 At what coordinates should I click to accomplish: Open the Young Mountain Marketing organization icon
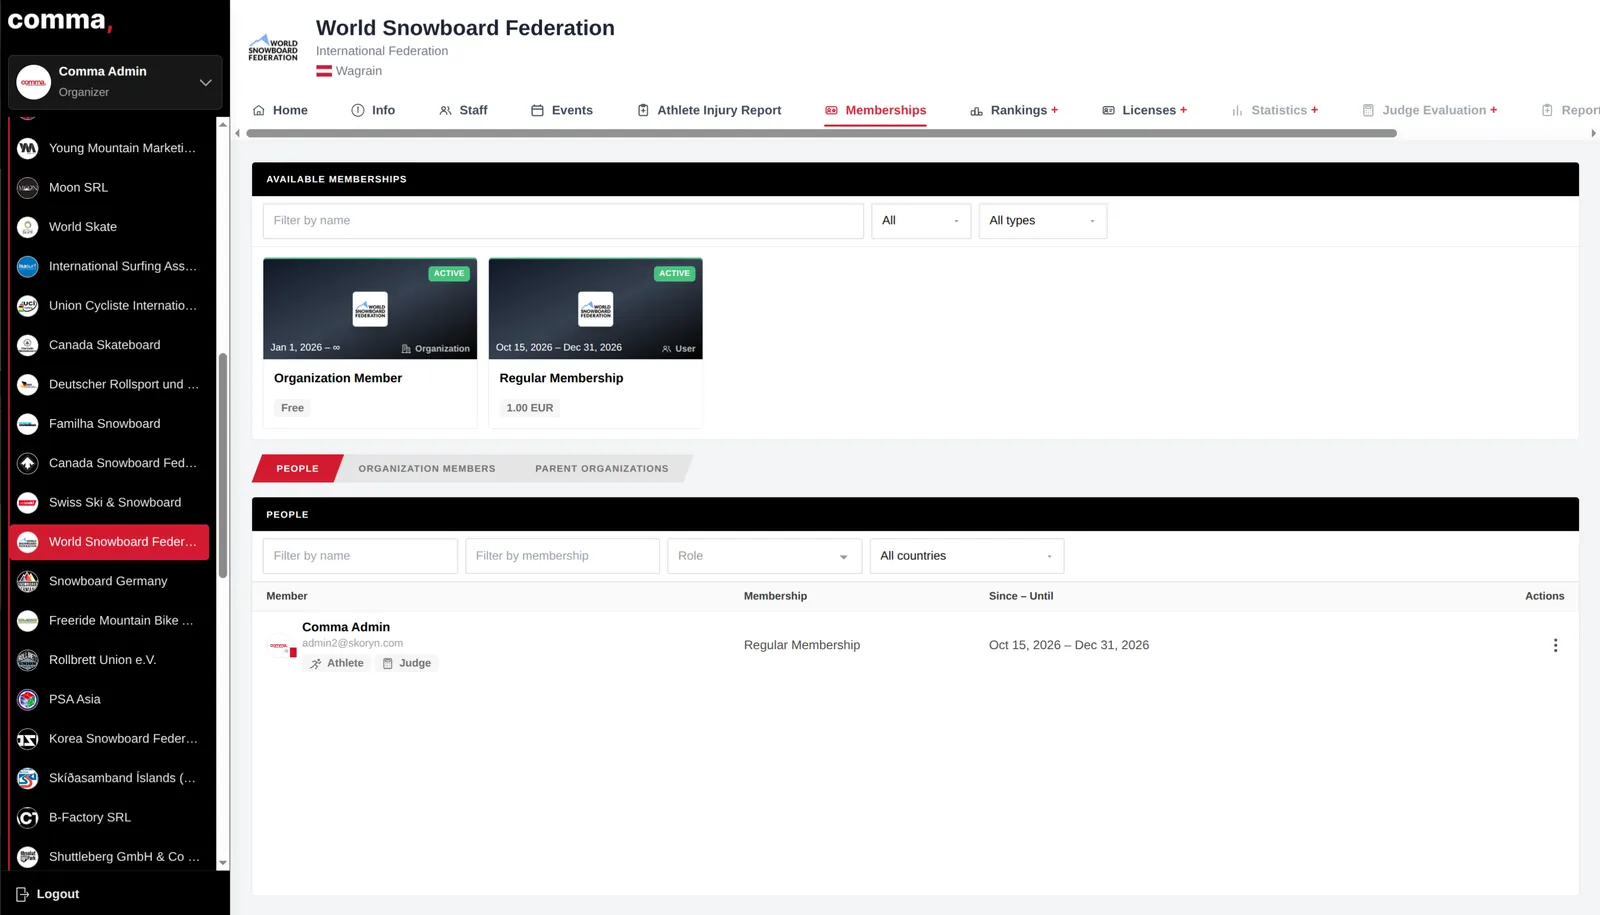click(28, 148)
